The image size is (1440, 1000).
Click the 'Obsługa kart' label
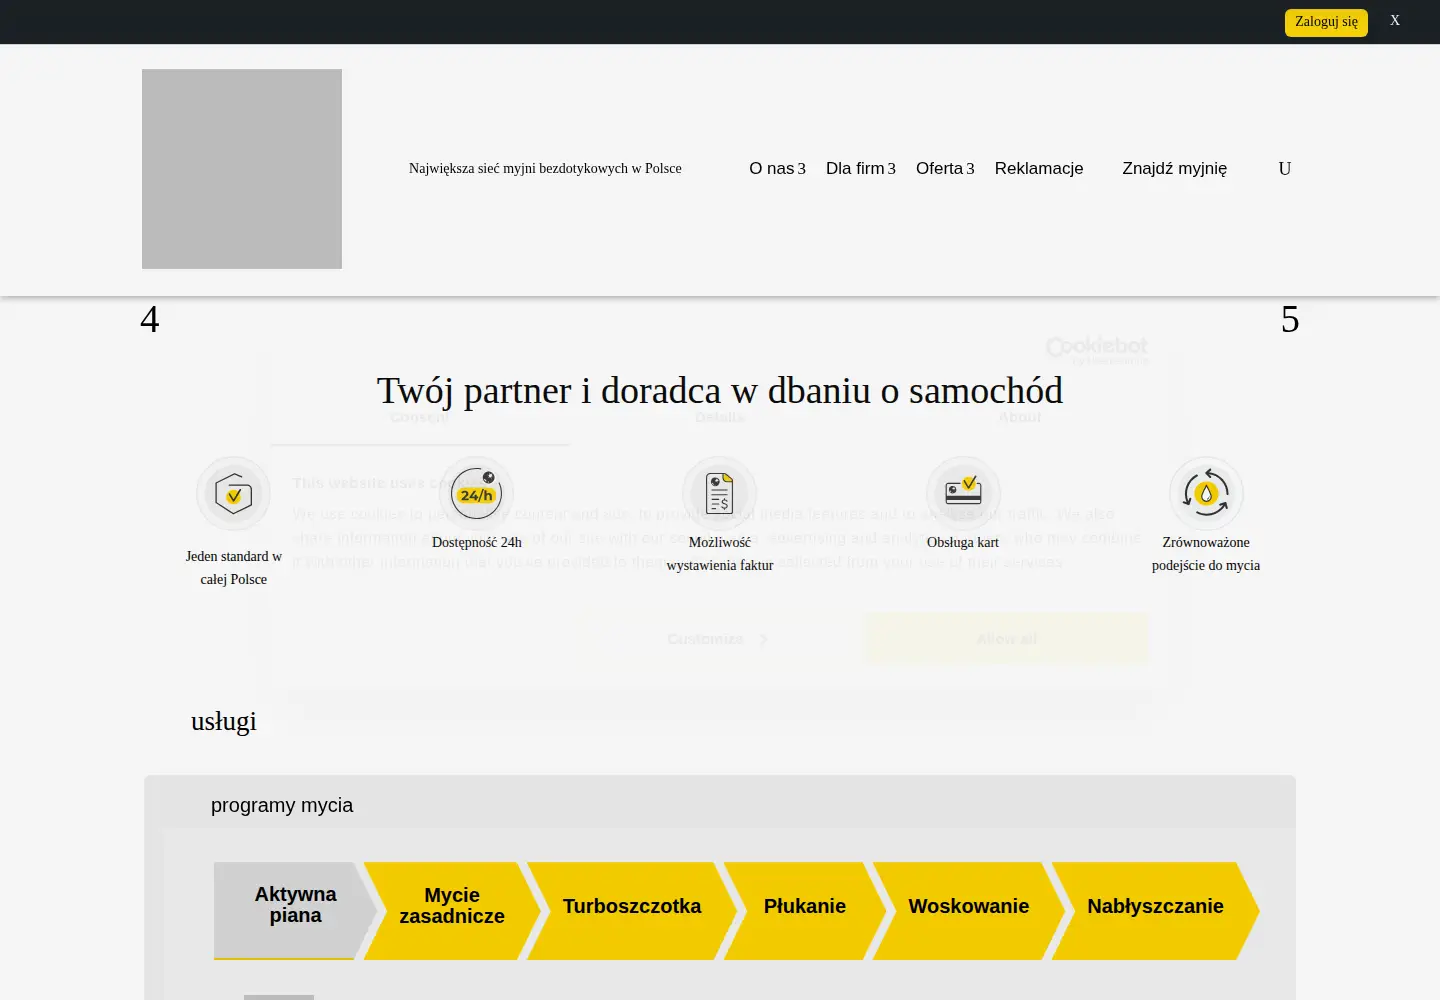click(x=963, y=543)
